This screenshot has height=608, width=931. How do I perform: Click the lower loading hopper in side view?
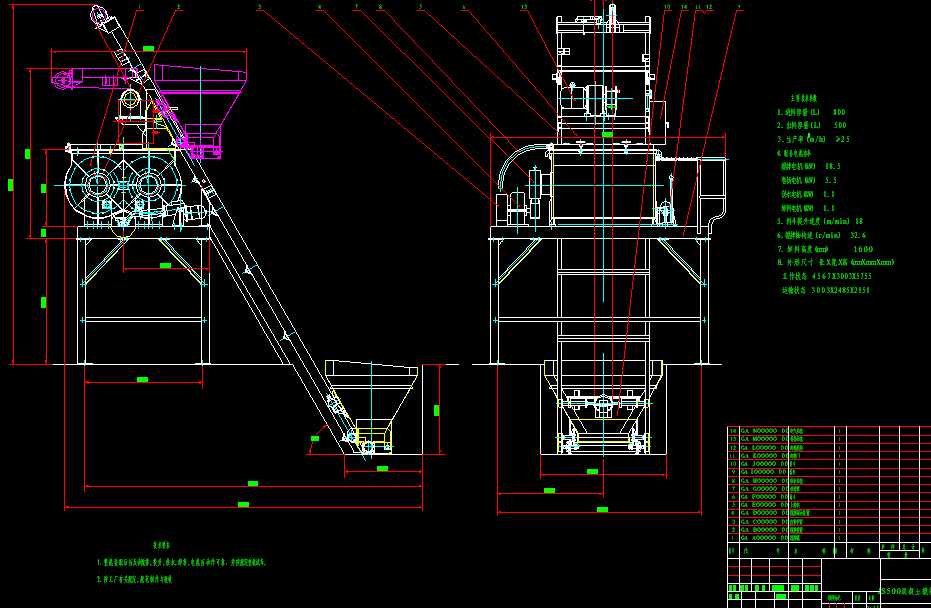pyautogui.click(x=372, y=407)
